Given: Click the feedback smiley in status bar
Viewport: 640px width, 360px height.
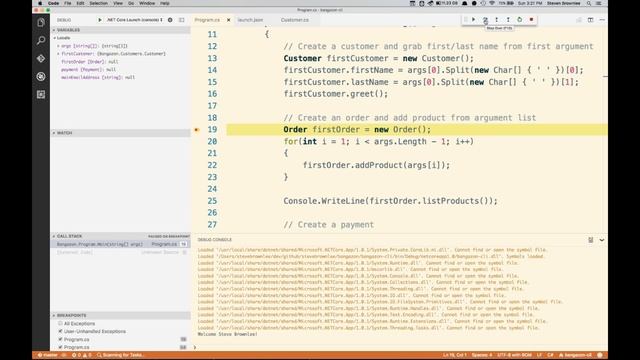Looking at the screenshot, I should tap(600, 355).
